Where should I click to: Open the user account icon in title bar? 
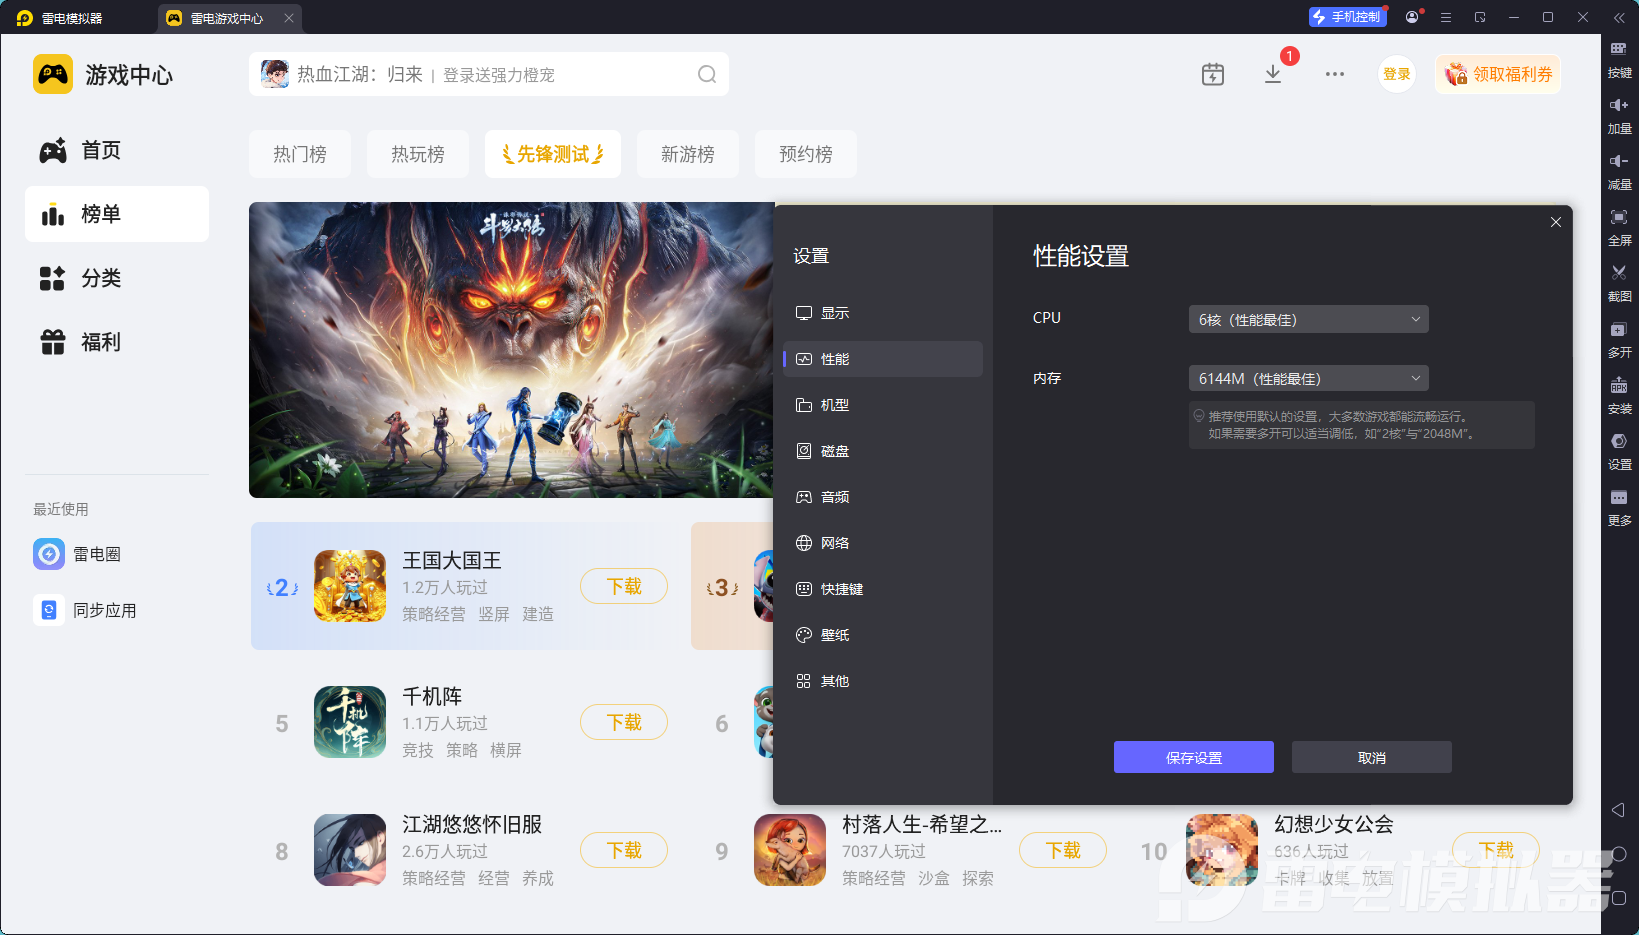click(x=1412, y=17)
